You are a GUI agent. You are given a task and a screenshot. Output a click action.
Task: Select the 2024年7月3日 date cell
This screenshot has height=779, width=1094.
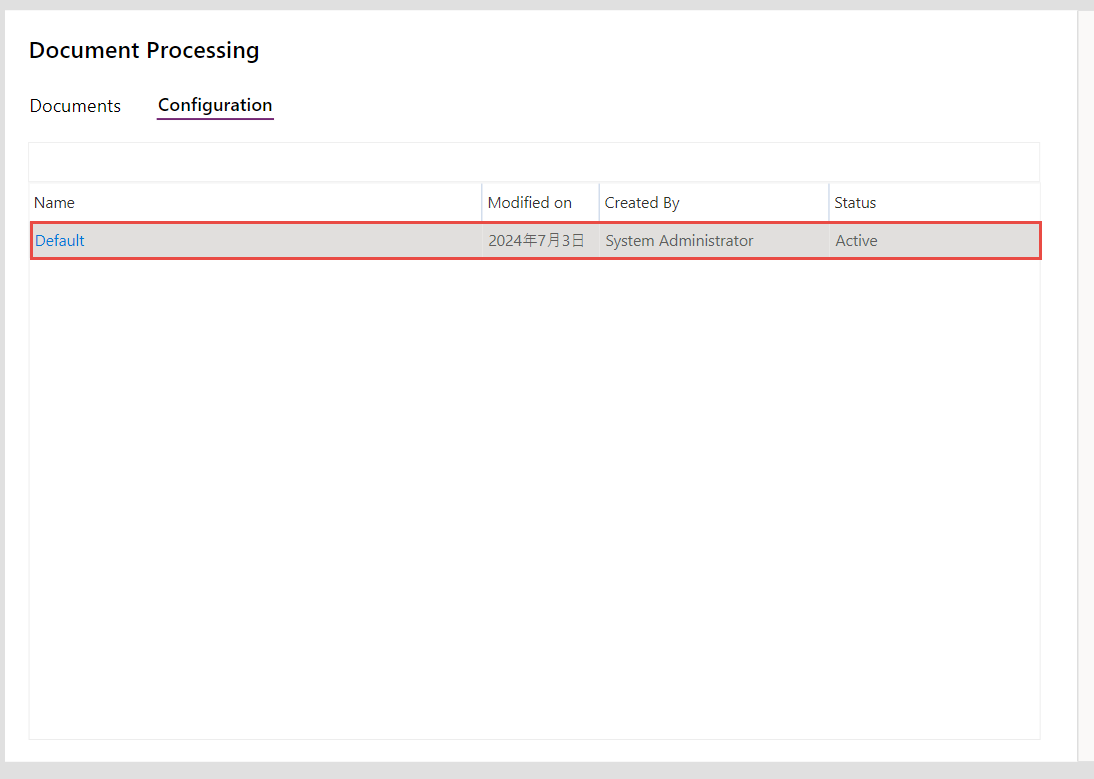(x=536, y=241)
